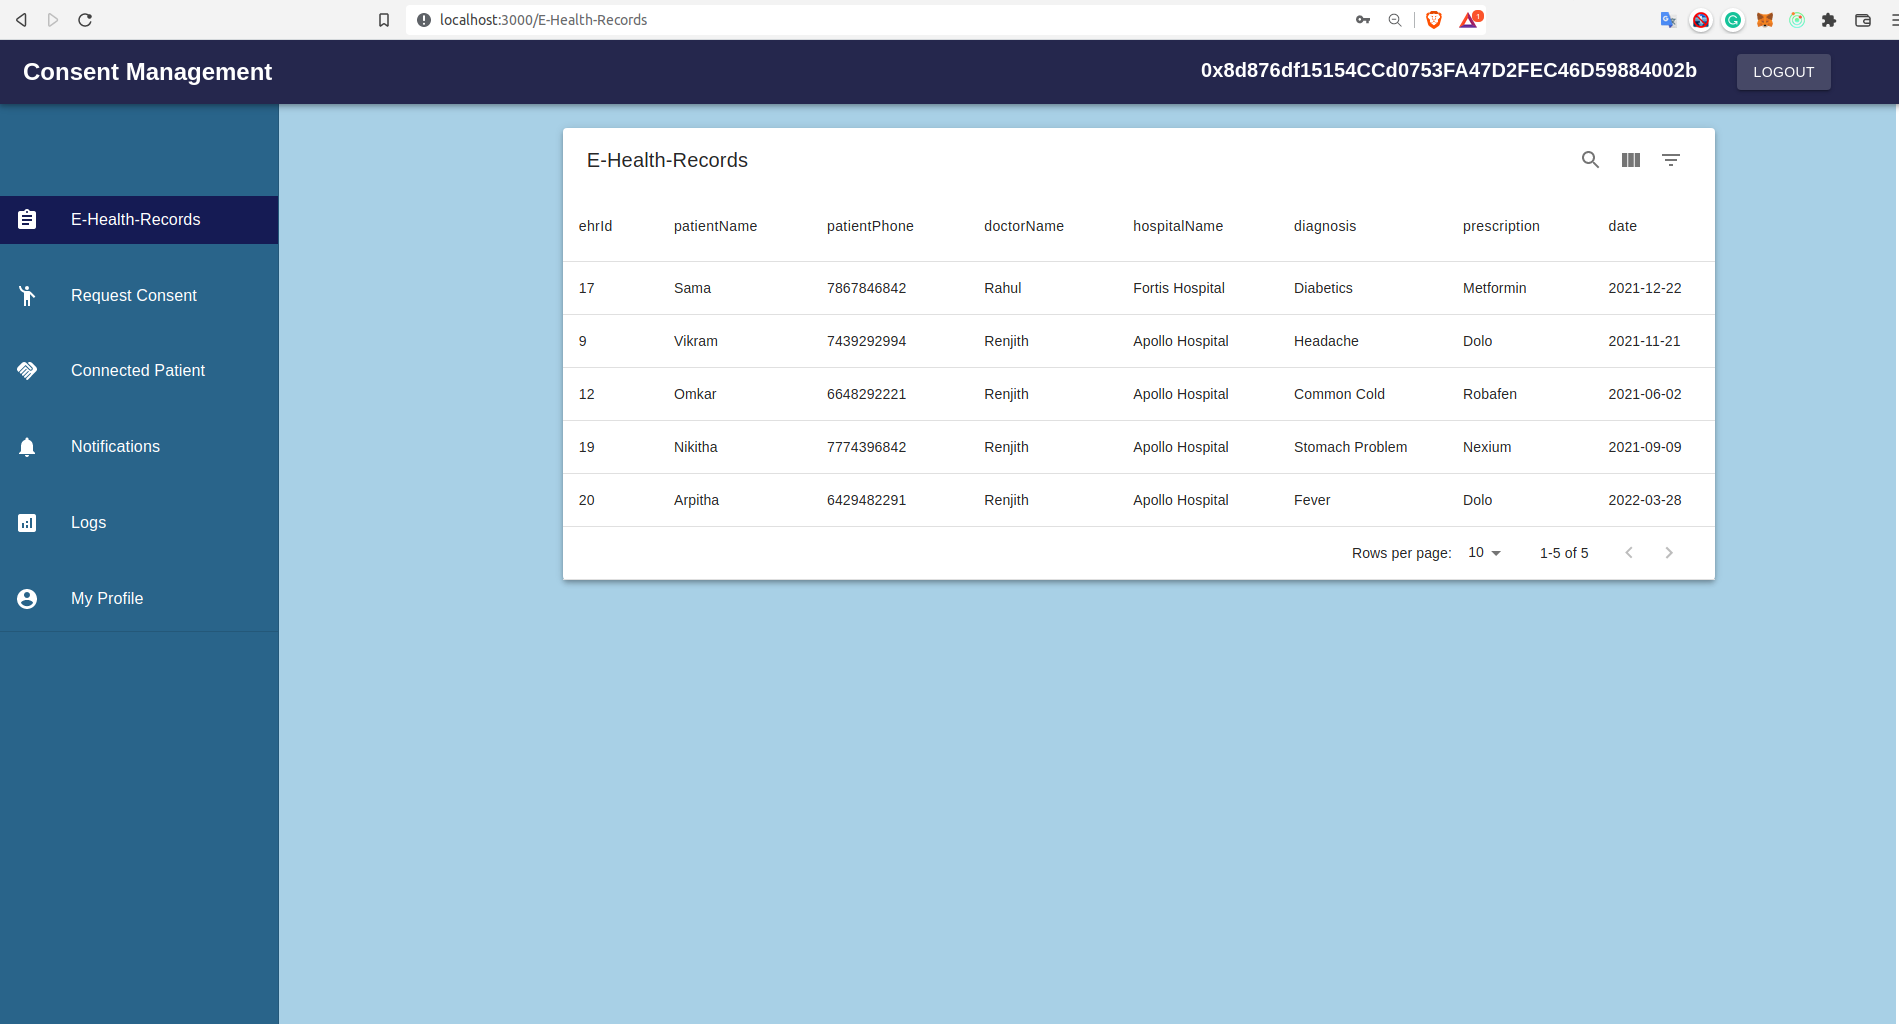Open the browser main menu icon

1893,20
